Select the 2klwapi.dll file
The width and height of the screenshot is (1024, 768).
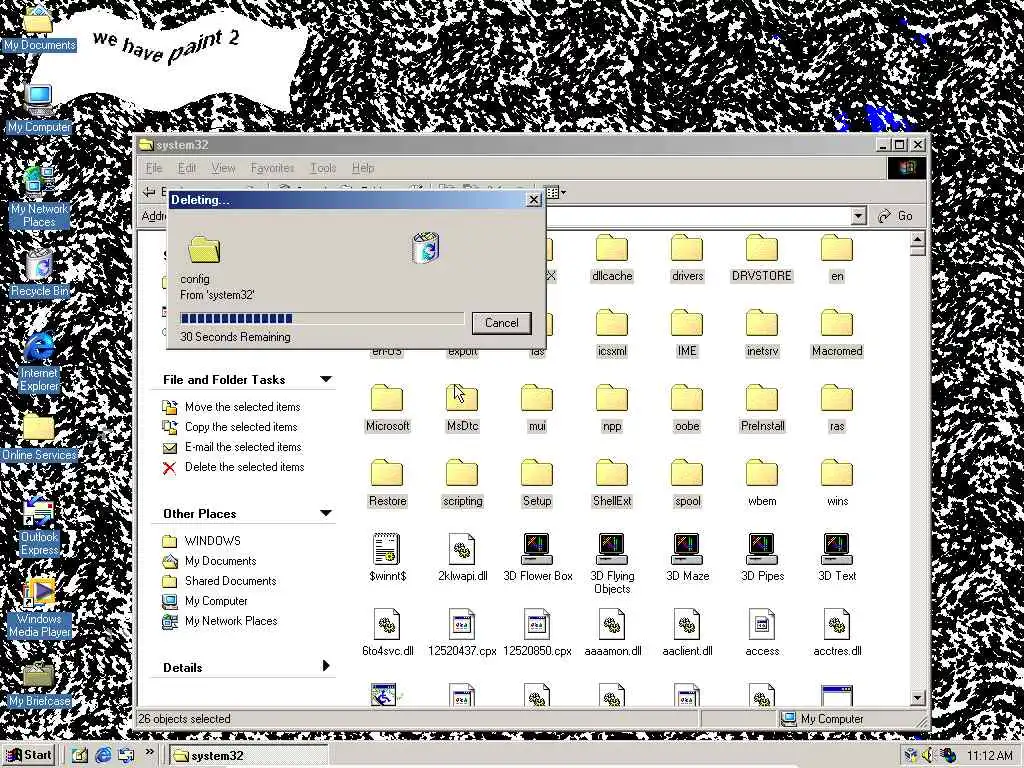click(x=462, y=558)
